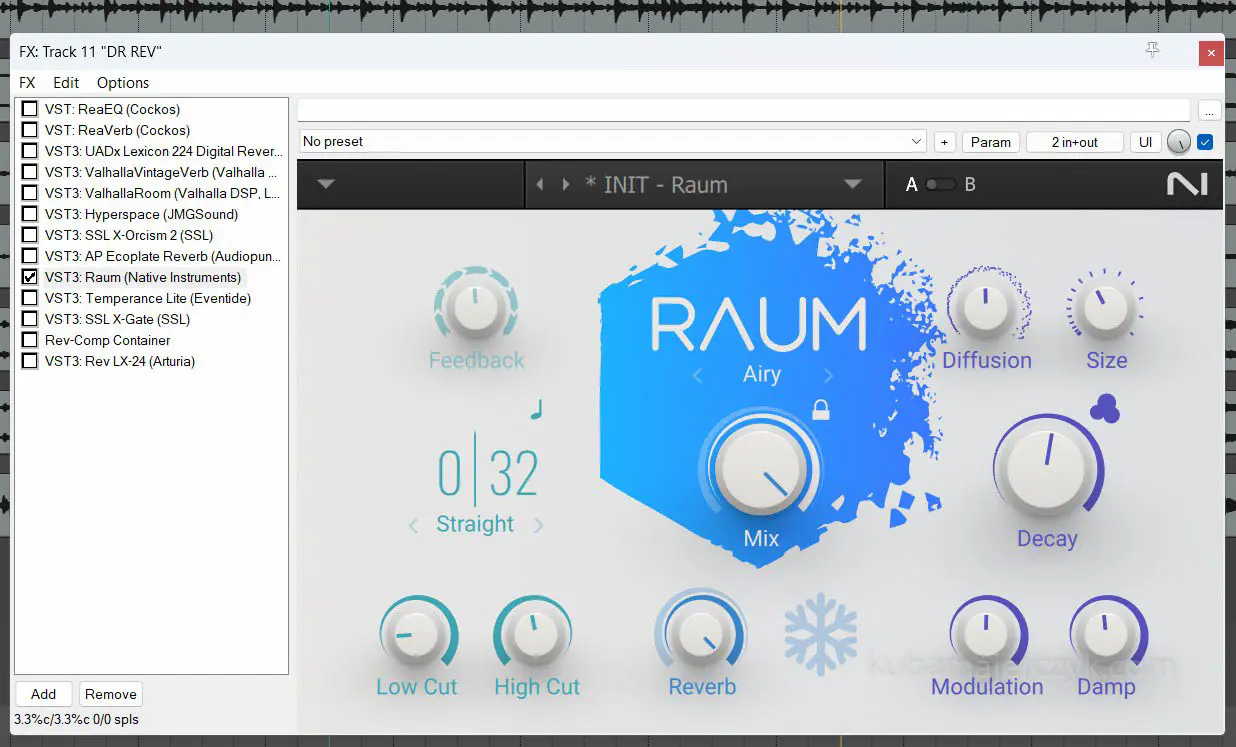The width and height of the screenshot is (1236, 747).
Task: Click the Mix lock icon
Action: 820,409
